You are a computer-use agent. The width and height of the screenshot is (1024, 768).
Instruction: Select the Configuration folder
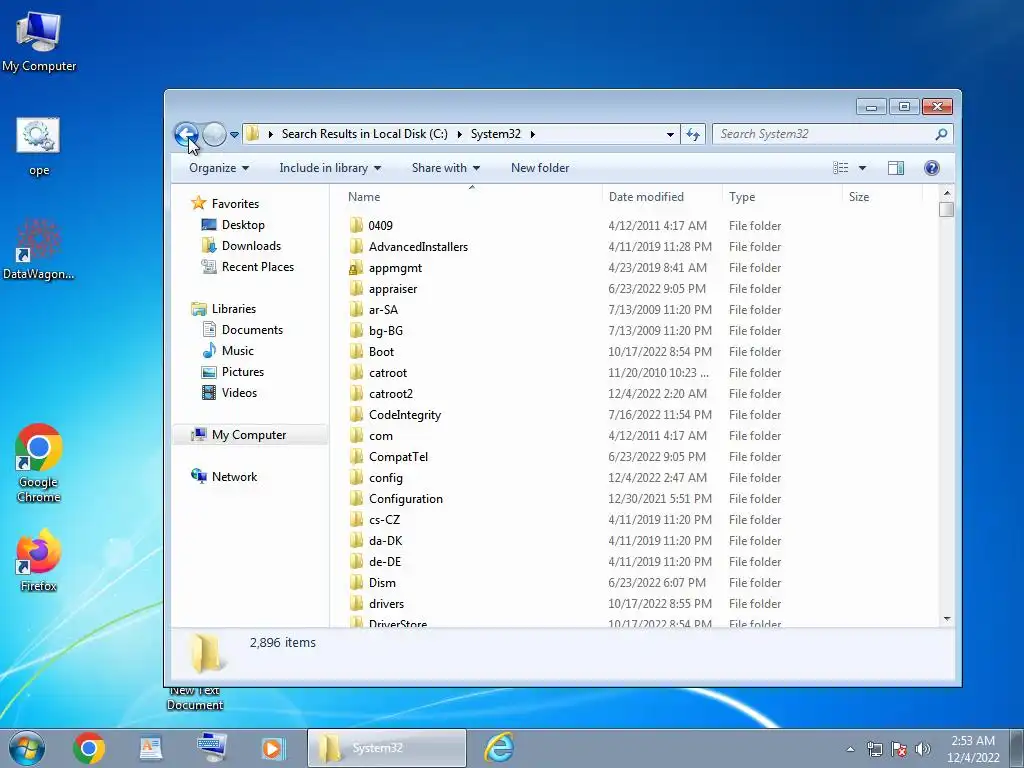[406, 499]
